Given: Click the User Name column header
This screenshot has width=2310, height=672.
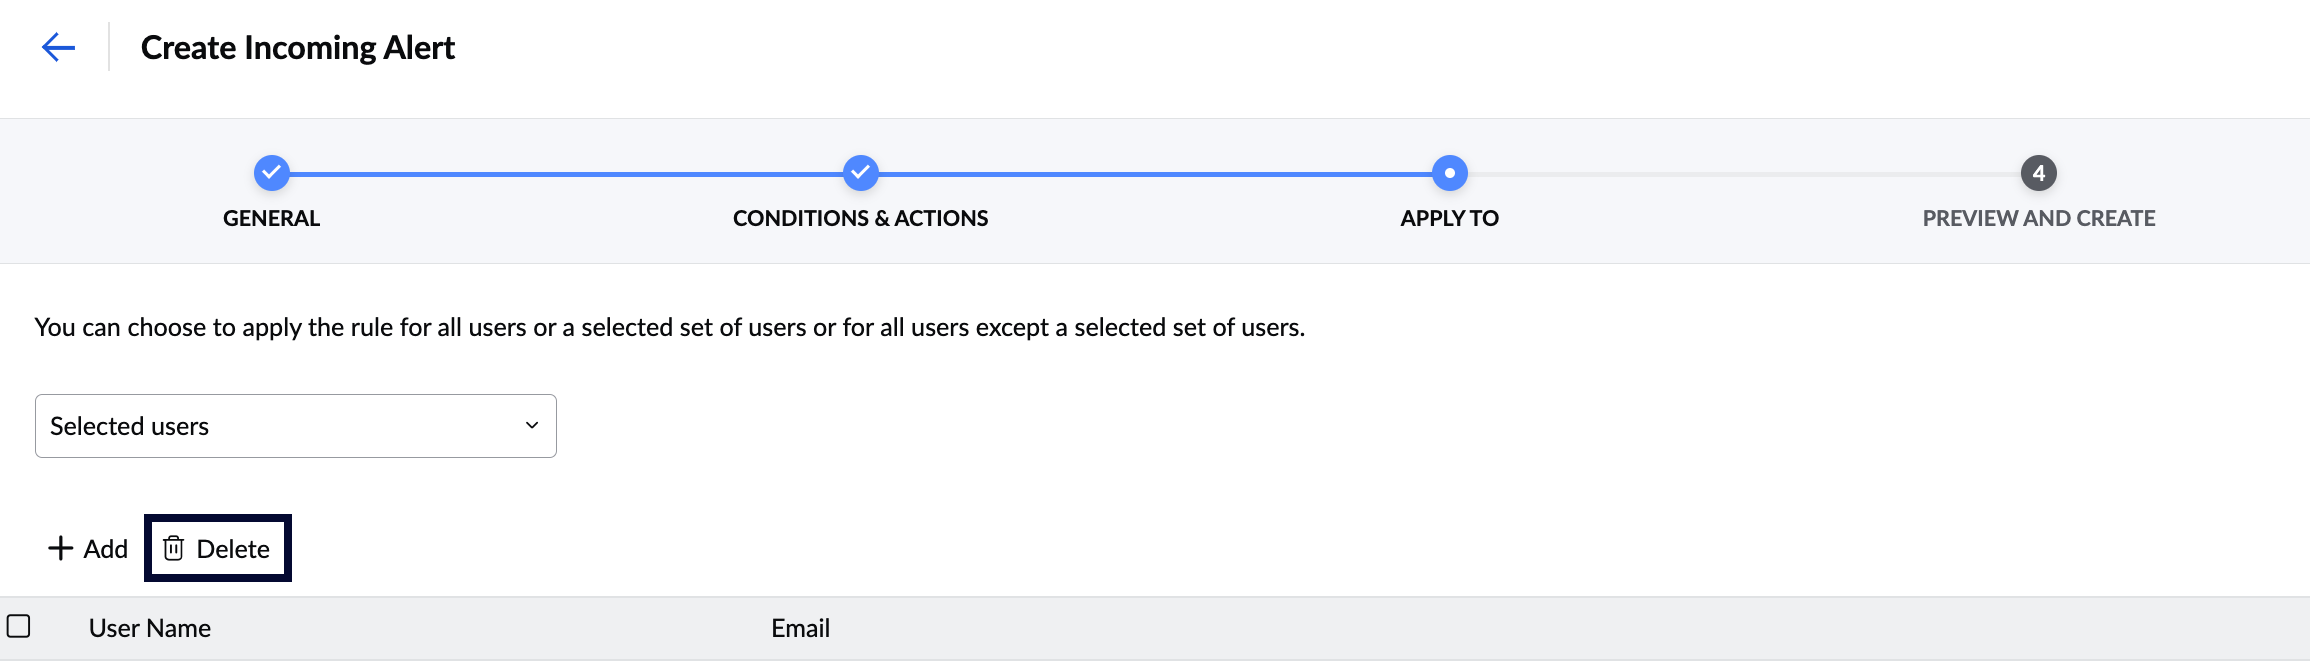Looking at the screenshot, I should [x=150, y=628].
